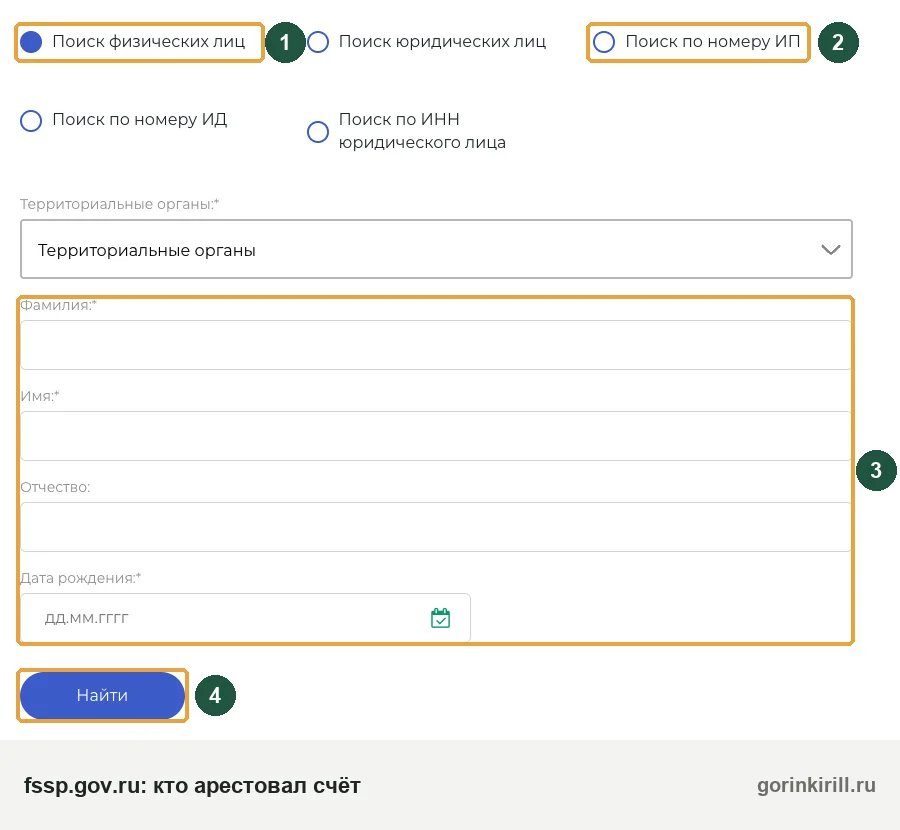Select the 'Поиск физических лиц' radio button
This screenshot has width=900, height=830.
31,42
